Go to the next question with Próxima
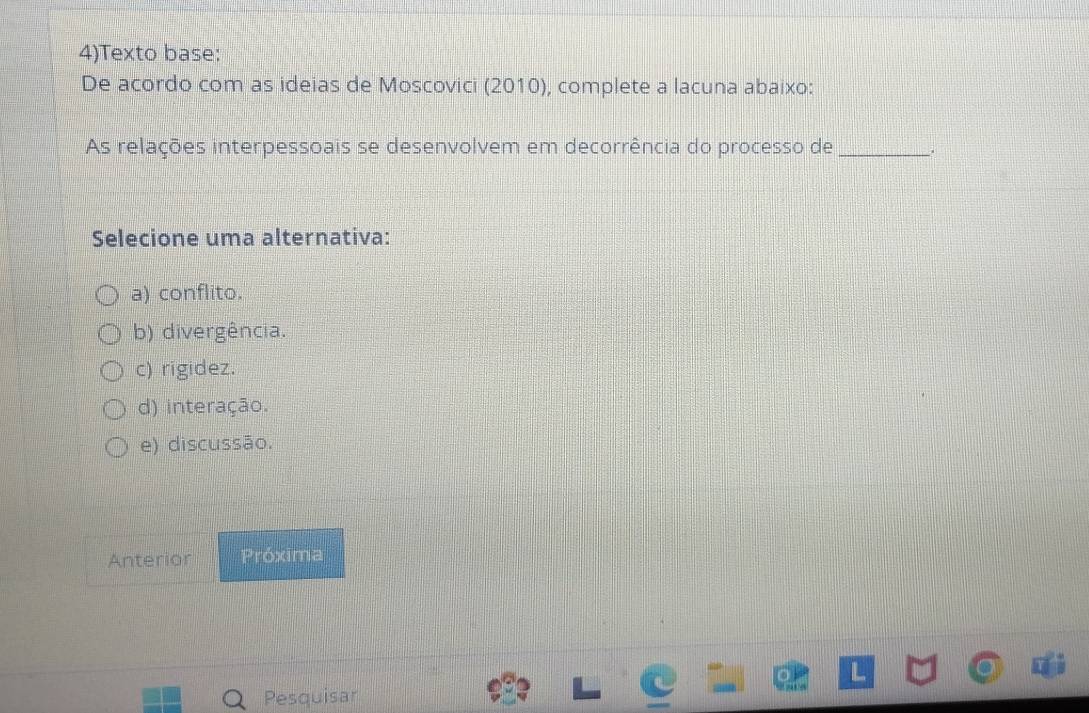Viewport: 1089px width, 713px height. click(x=281, y=555)
